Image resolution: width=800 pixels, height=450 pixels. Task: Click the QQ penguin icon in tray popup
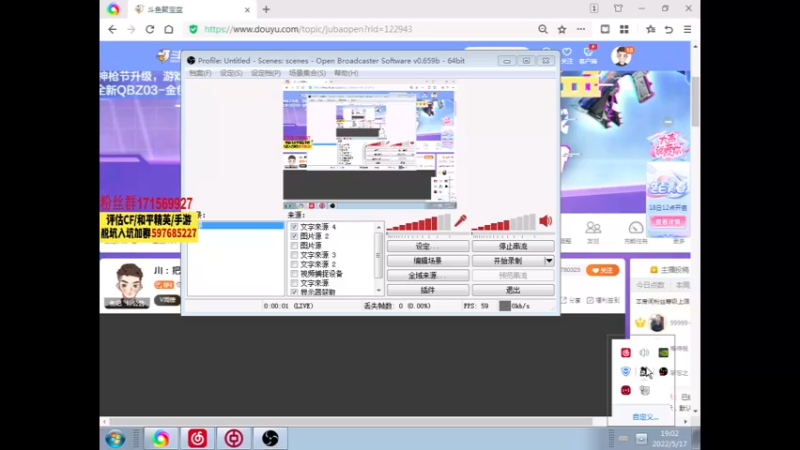(644, 371)
